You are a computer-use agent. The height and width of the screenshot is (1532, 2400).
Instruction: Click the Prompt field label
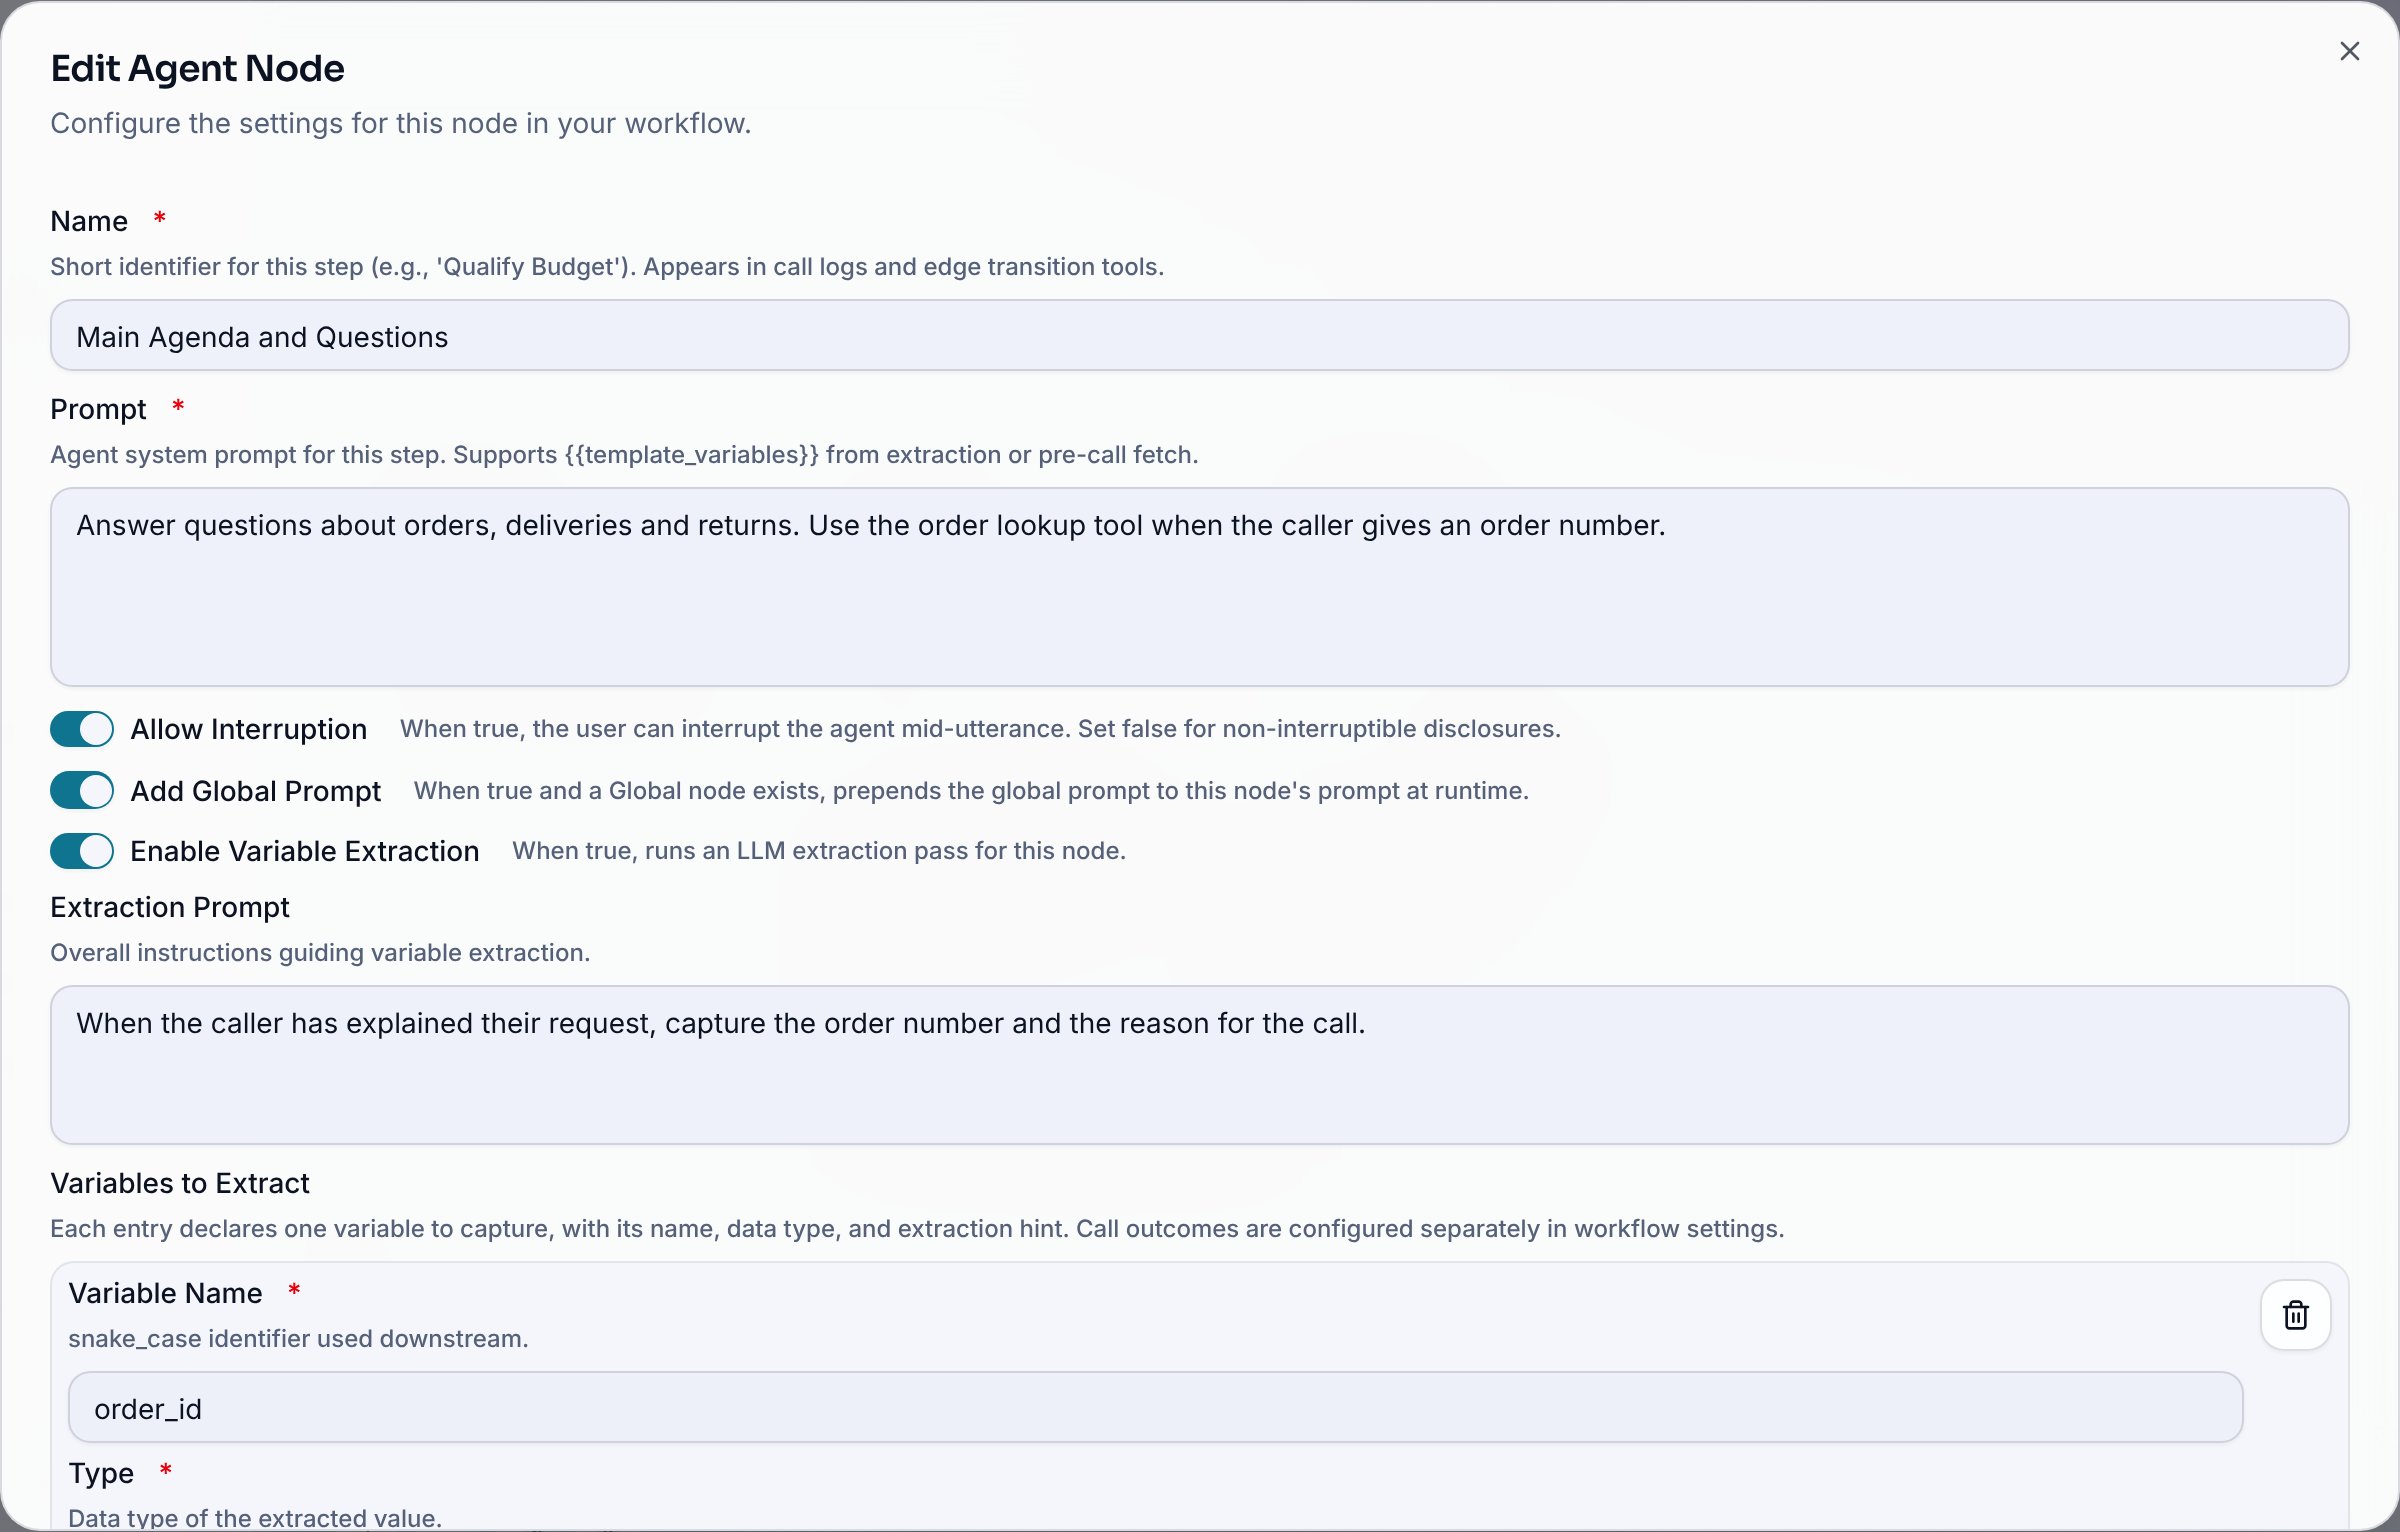coord(98,409)
